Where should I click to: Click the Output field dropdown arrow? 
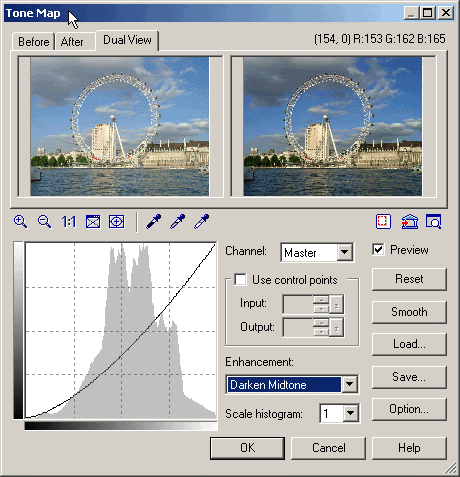(337, 328)
